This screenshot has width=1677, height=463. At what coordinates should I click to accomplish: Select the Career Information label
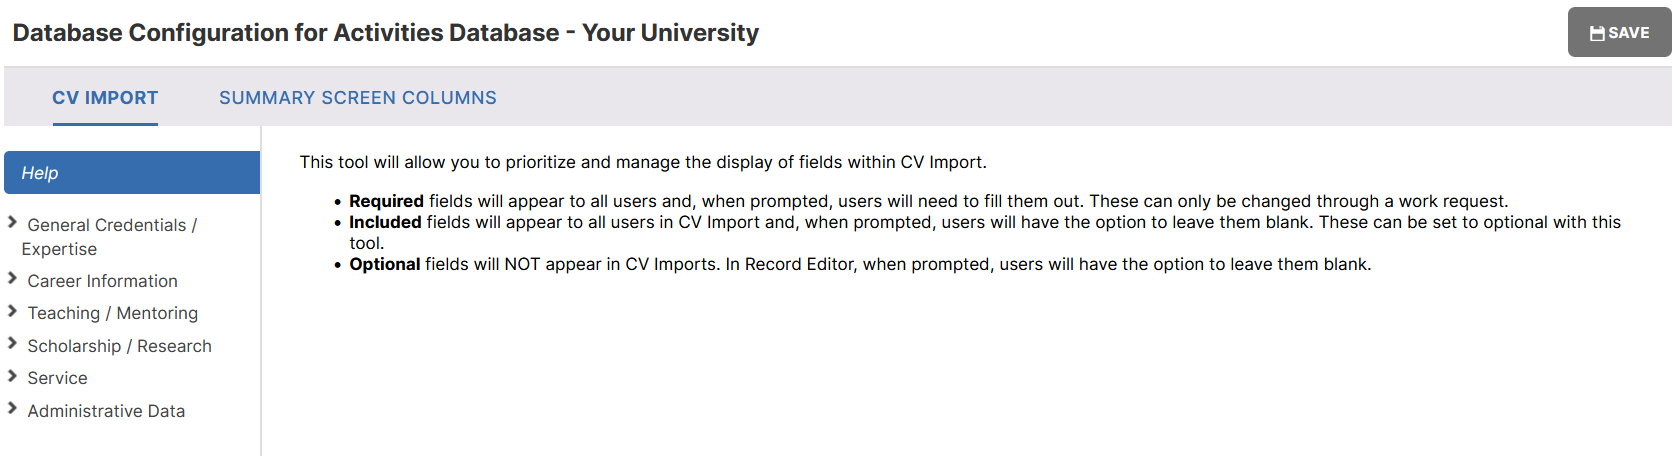pyautogui.click(x=103, y=281)
